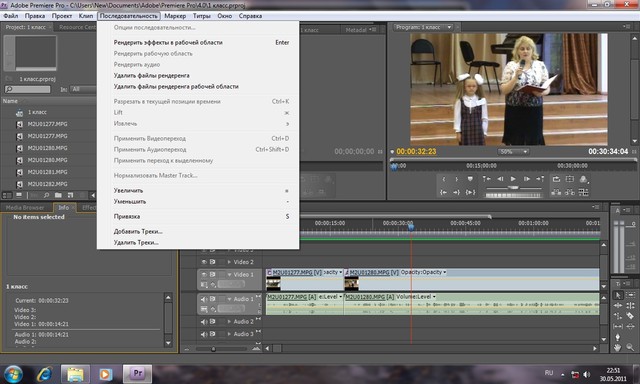Mute the Audio 1 track
The height and width of the screenshot is (384, 640).
204,299
